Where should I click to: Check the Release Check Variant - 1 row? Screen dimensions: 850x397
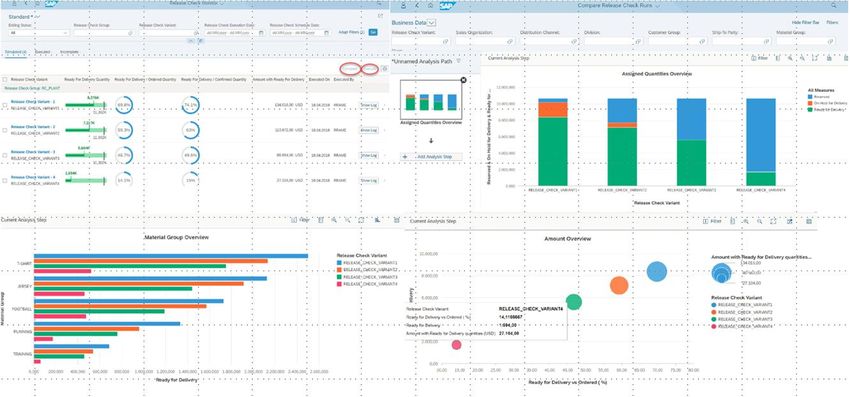(x=5, y=105)
